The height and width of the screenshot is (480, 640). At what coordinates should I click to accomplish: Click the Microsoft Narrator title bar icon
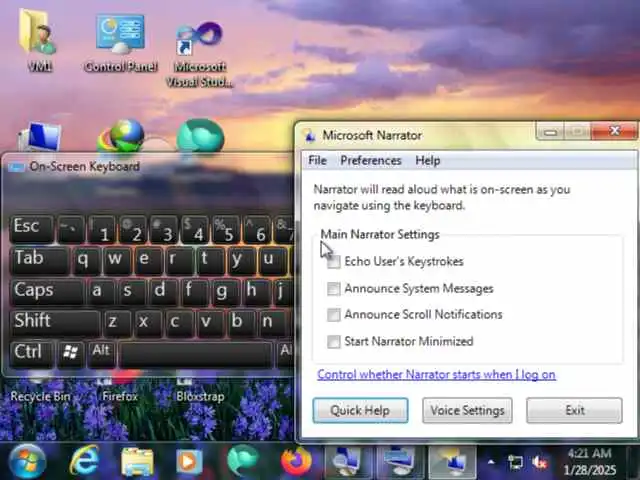[310, 136]
